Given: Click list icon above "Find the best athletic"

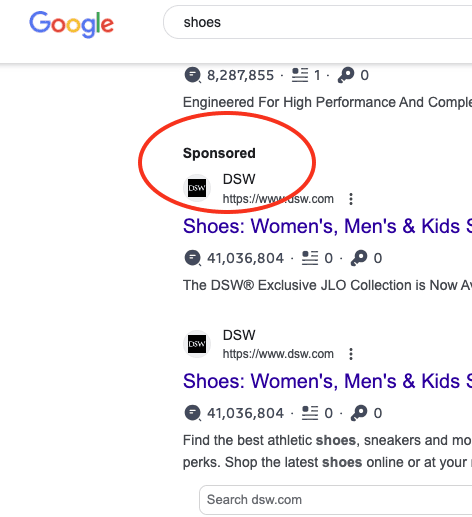Looking at the screenshot, I should (x=310, y=413).
